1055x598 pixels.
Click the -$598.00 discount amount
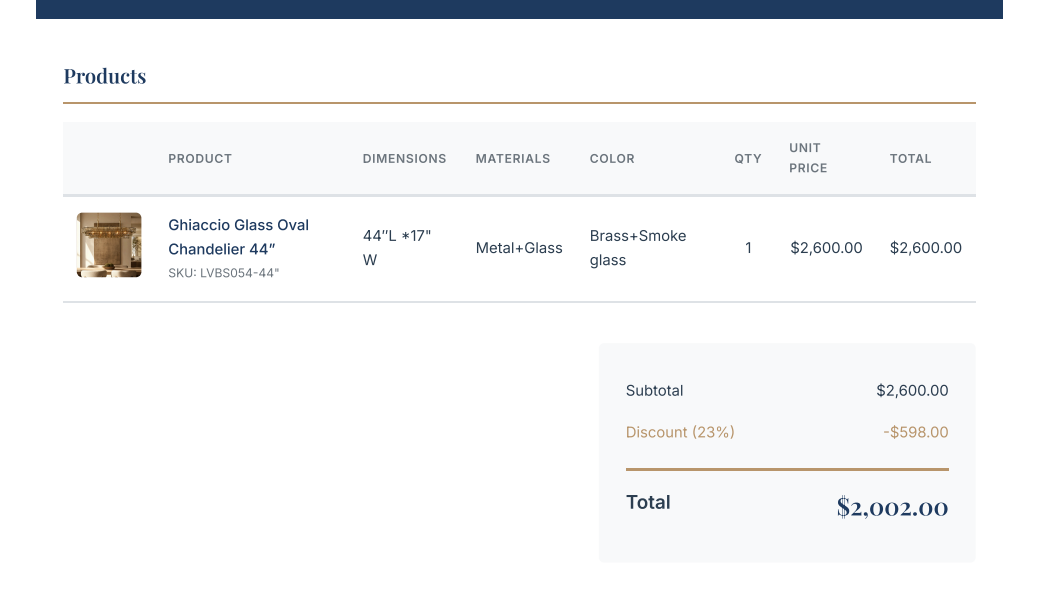916,433
